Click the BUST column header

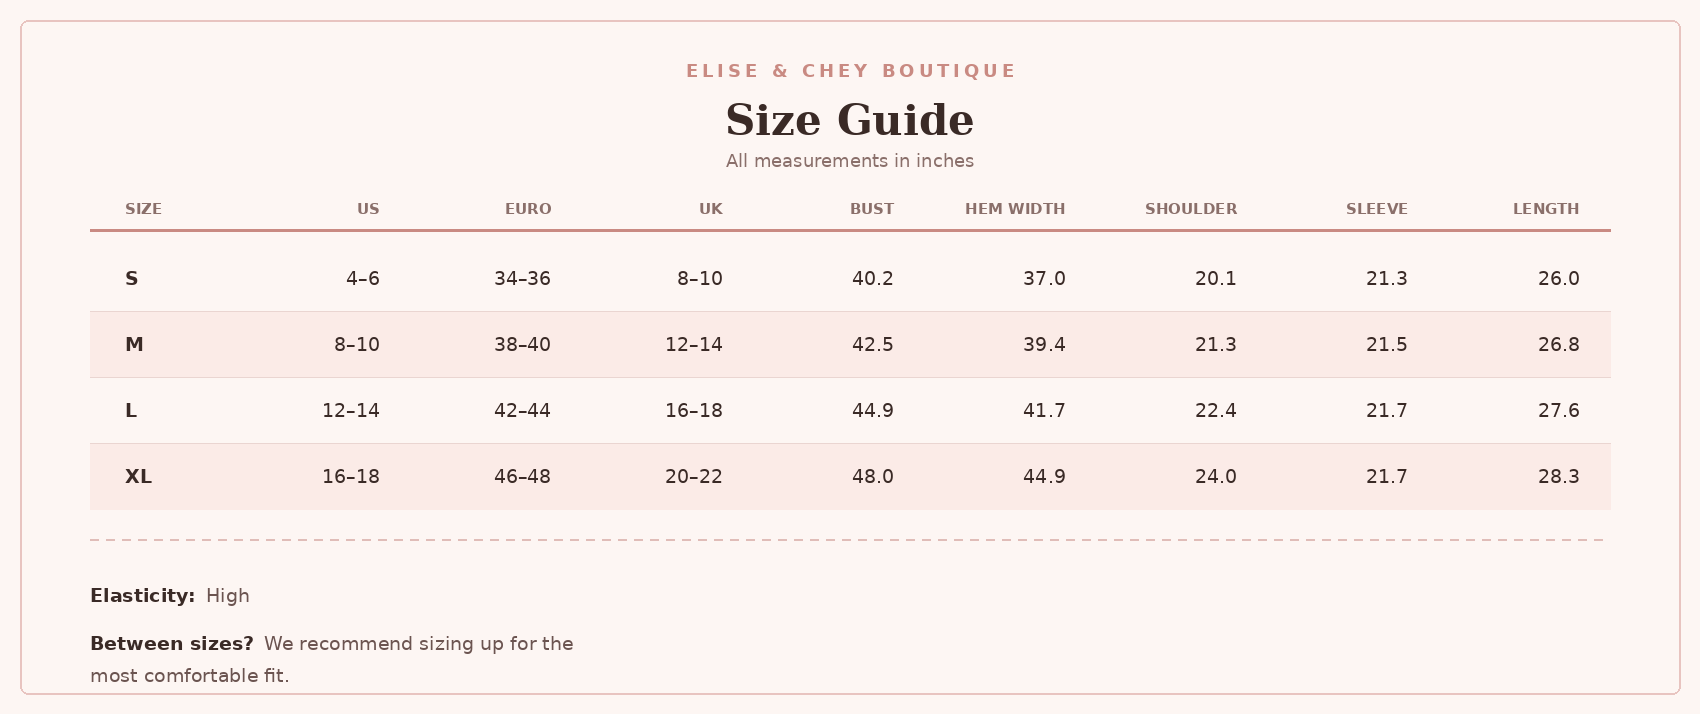coord(872,209)
